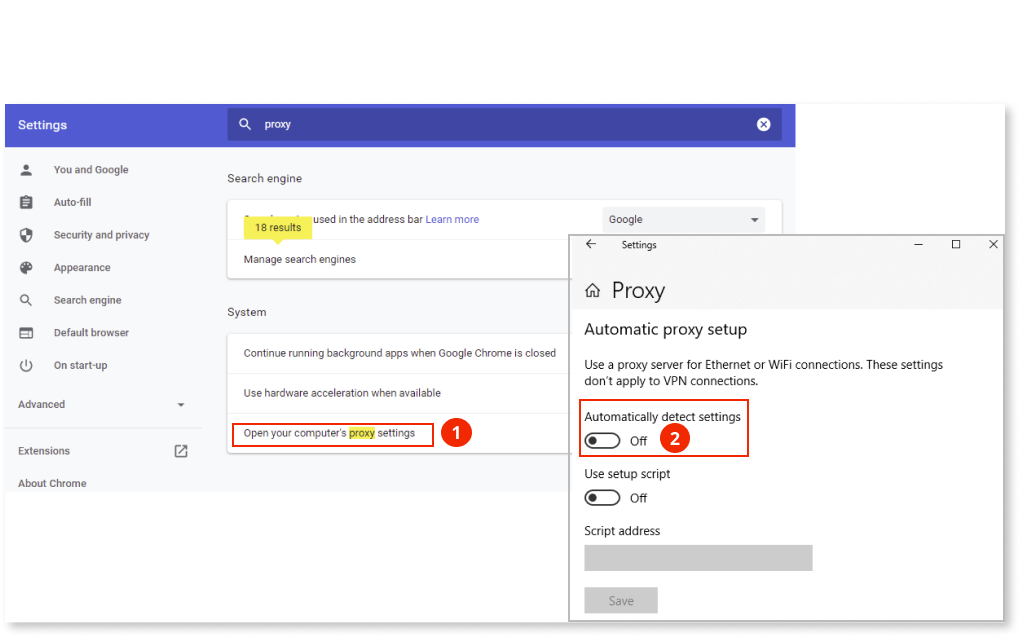
Task: Open the Search engine sidebar item
Action: 87,300
